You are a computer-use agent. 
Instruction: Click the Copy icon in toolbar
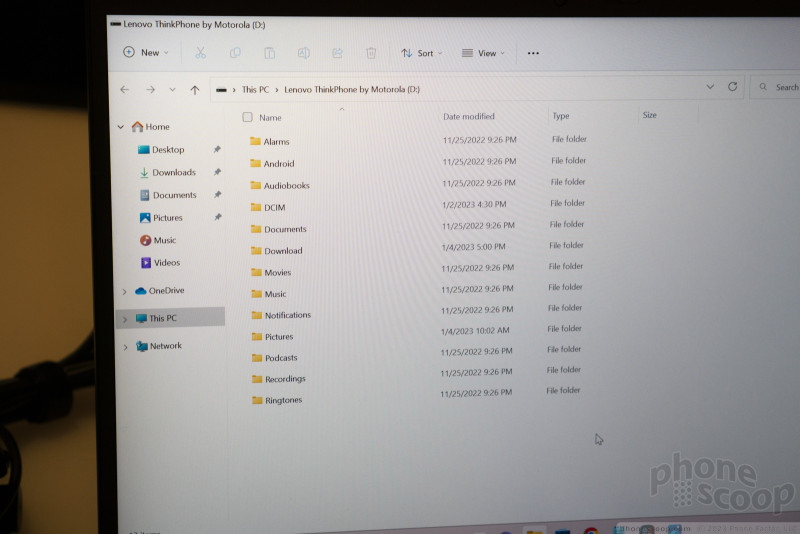[x=235, y=53]
